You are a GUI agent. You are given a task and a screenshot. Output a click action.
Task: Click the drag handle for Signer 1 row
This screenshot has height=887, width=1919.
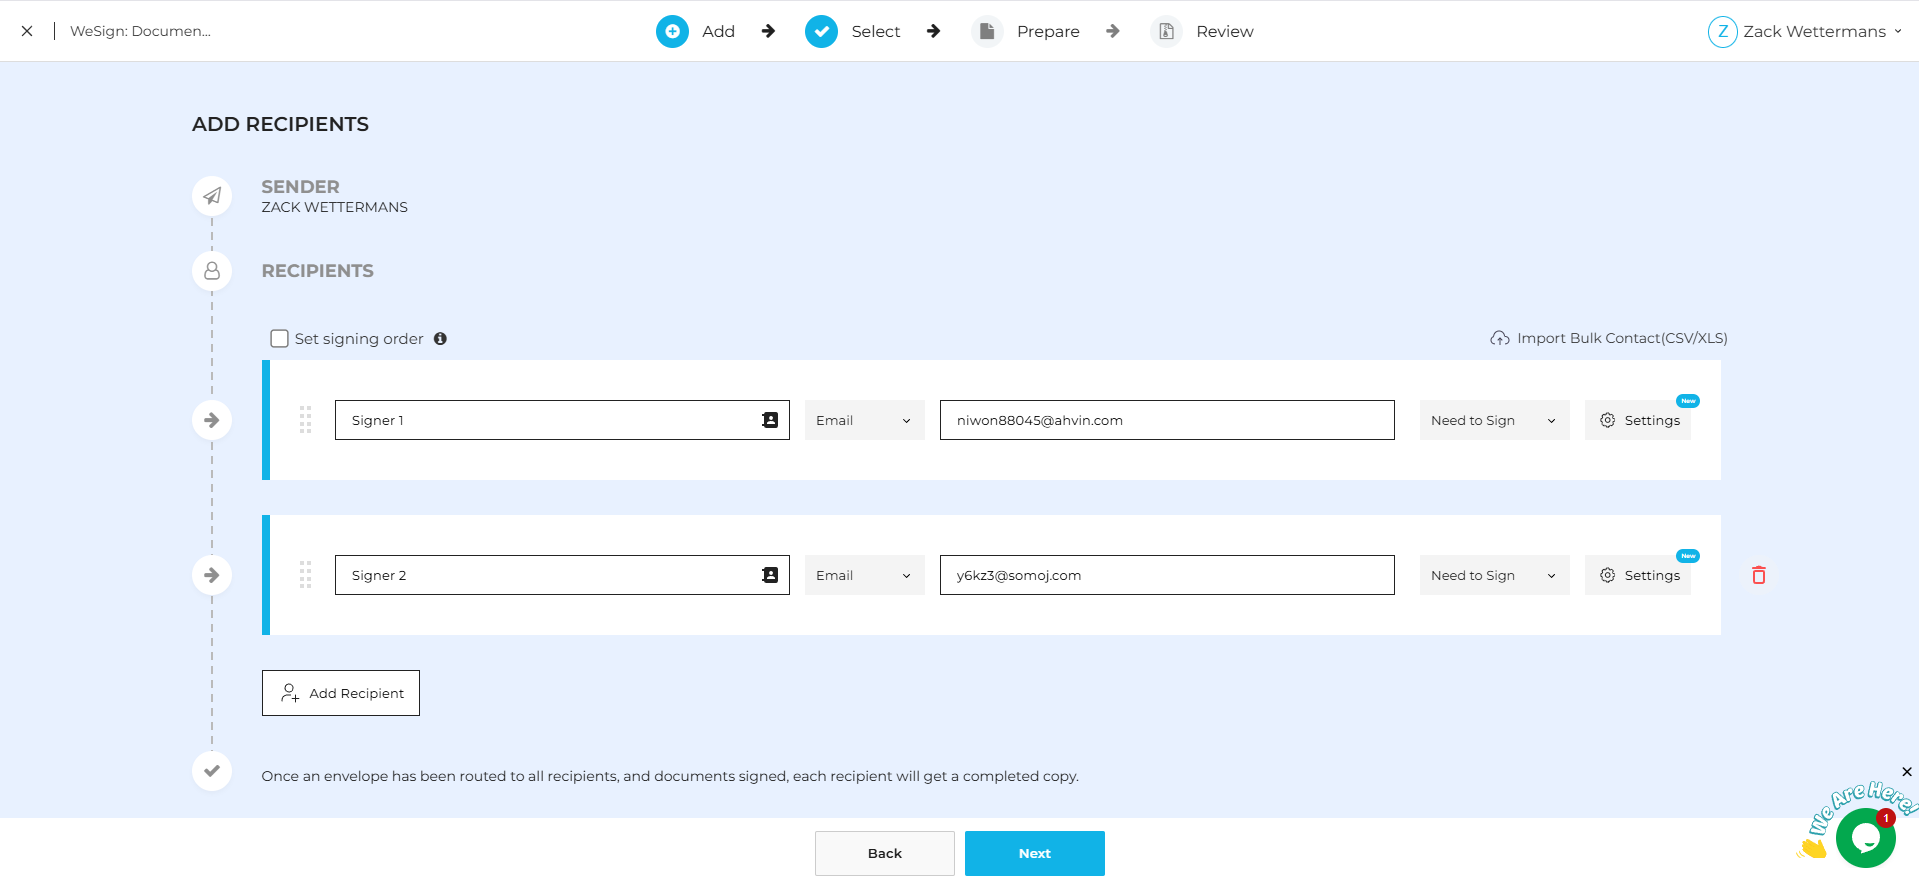pos(306,420)
